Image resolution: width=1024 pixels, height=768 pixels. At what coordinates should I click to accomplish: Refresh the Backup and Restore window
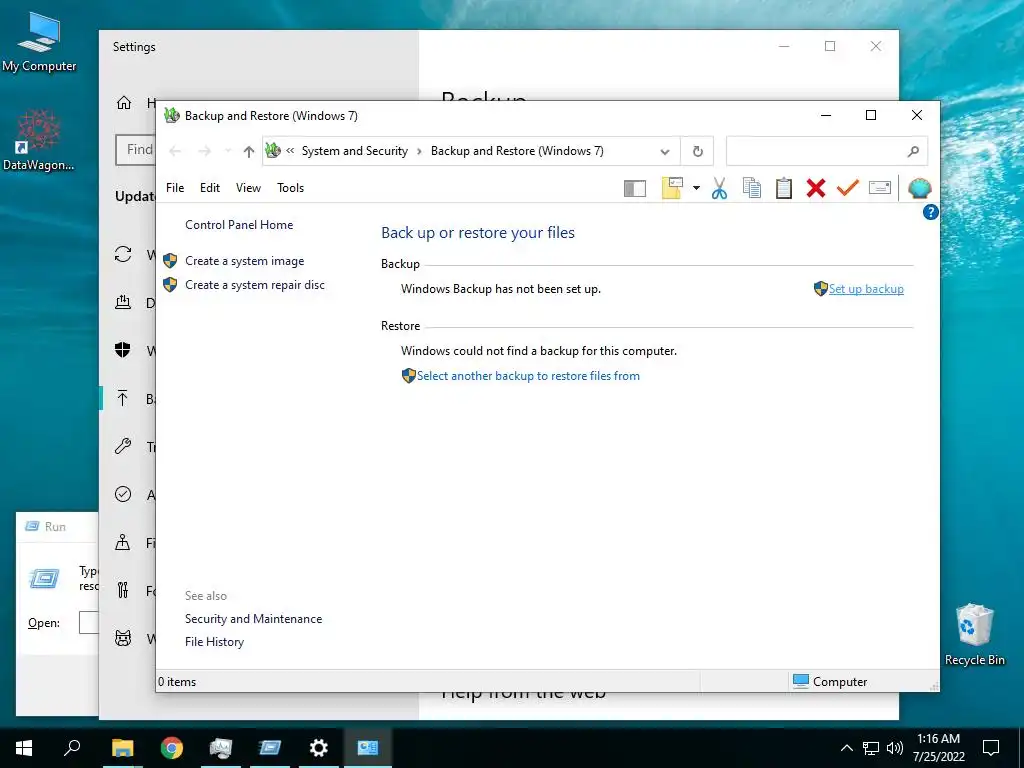[697, 152]
